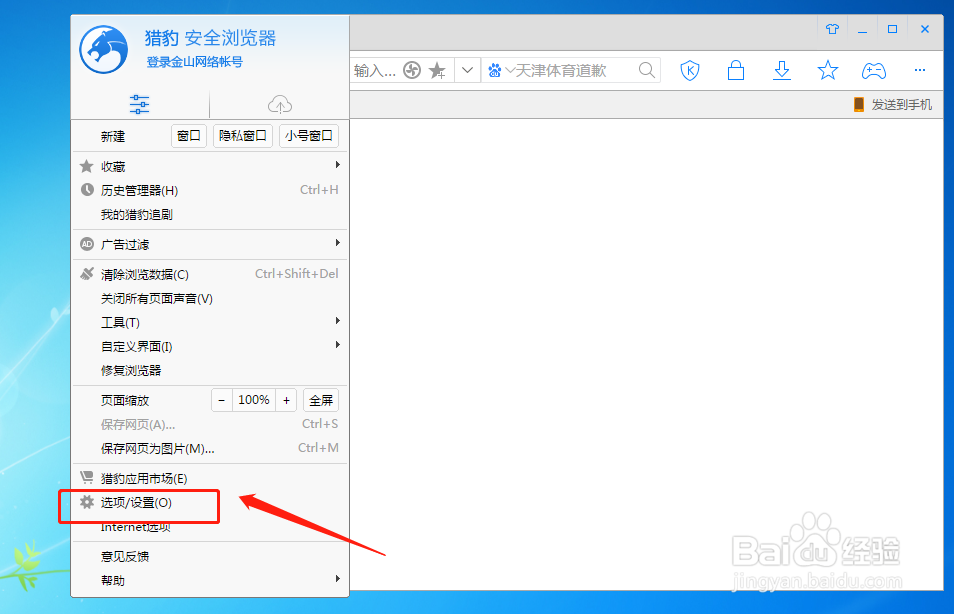Image resolution: width=954 pixels, height=614 pixels.
Task: Click the magnifier search icon
Action: pyautogui.click(x=647, y=70)
